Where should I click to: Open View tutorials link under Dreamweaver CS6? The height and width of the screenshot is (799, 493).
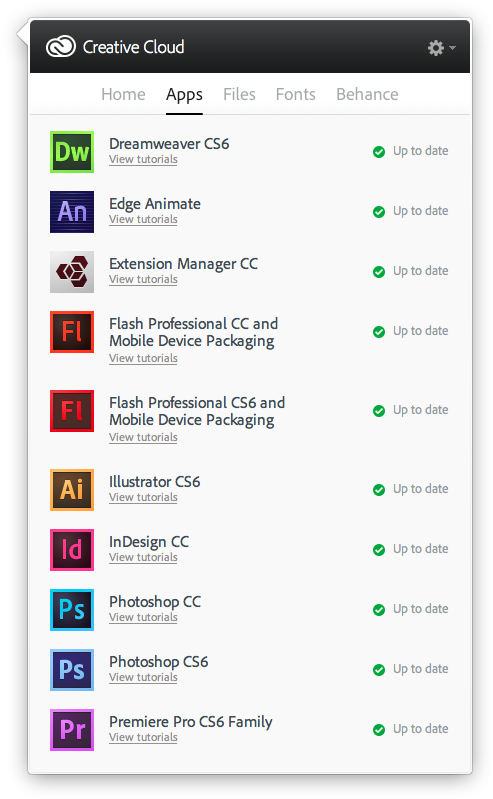[x=143, y=159]
